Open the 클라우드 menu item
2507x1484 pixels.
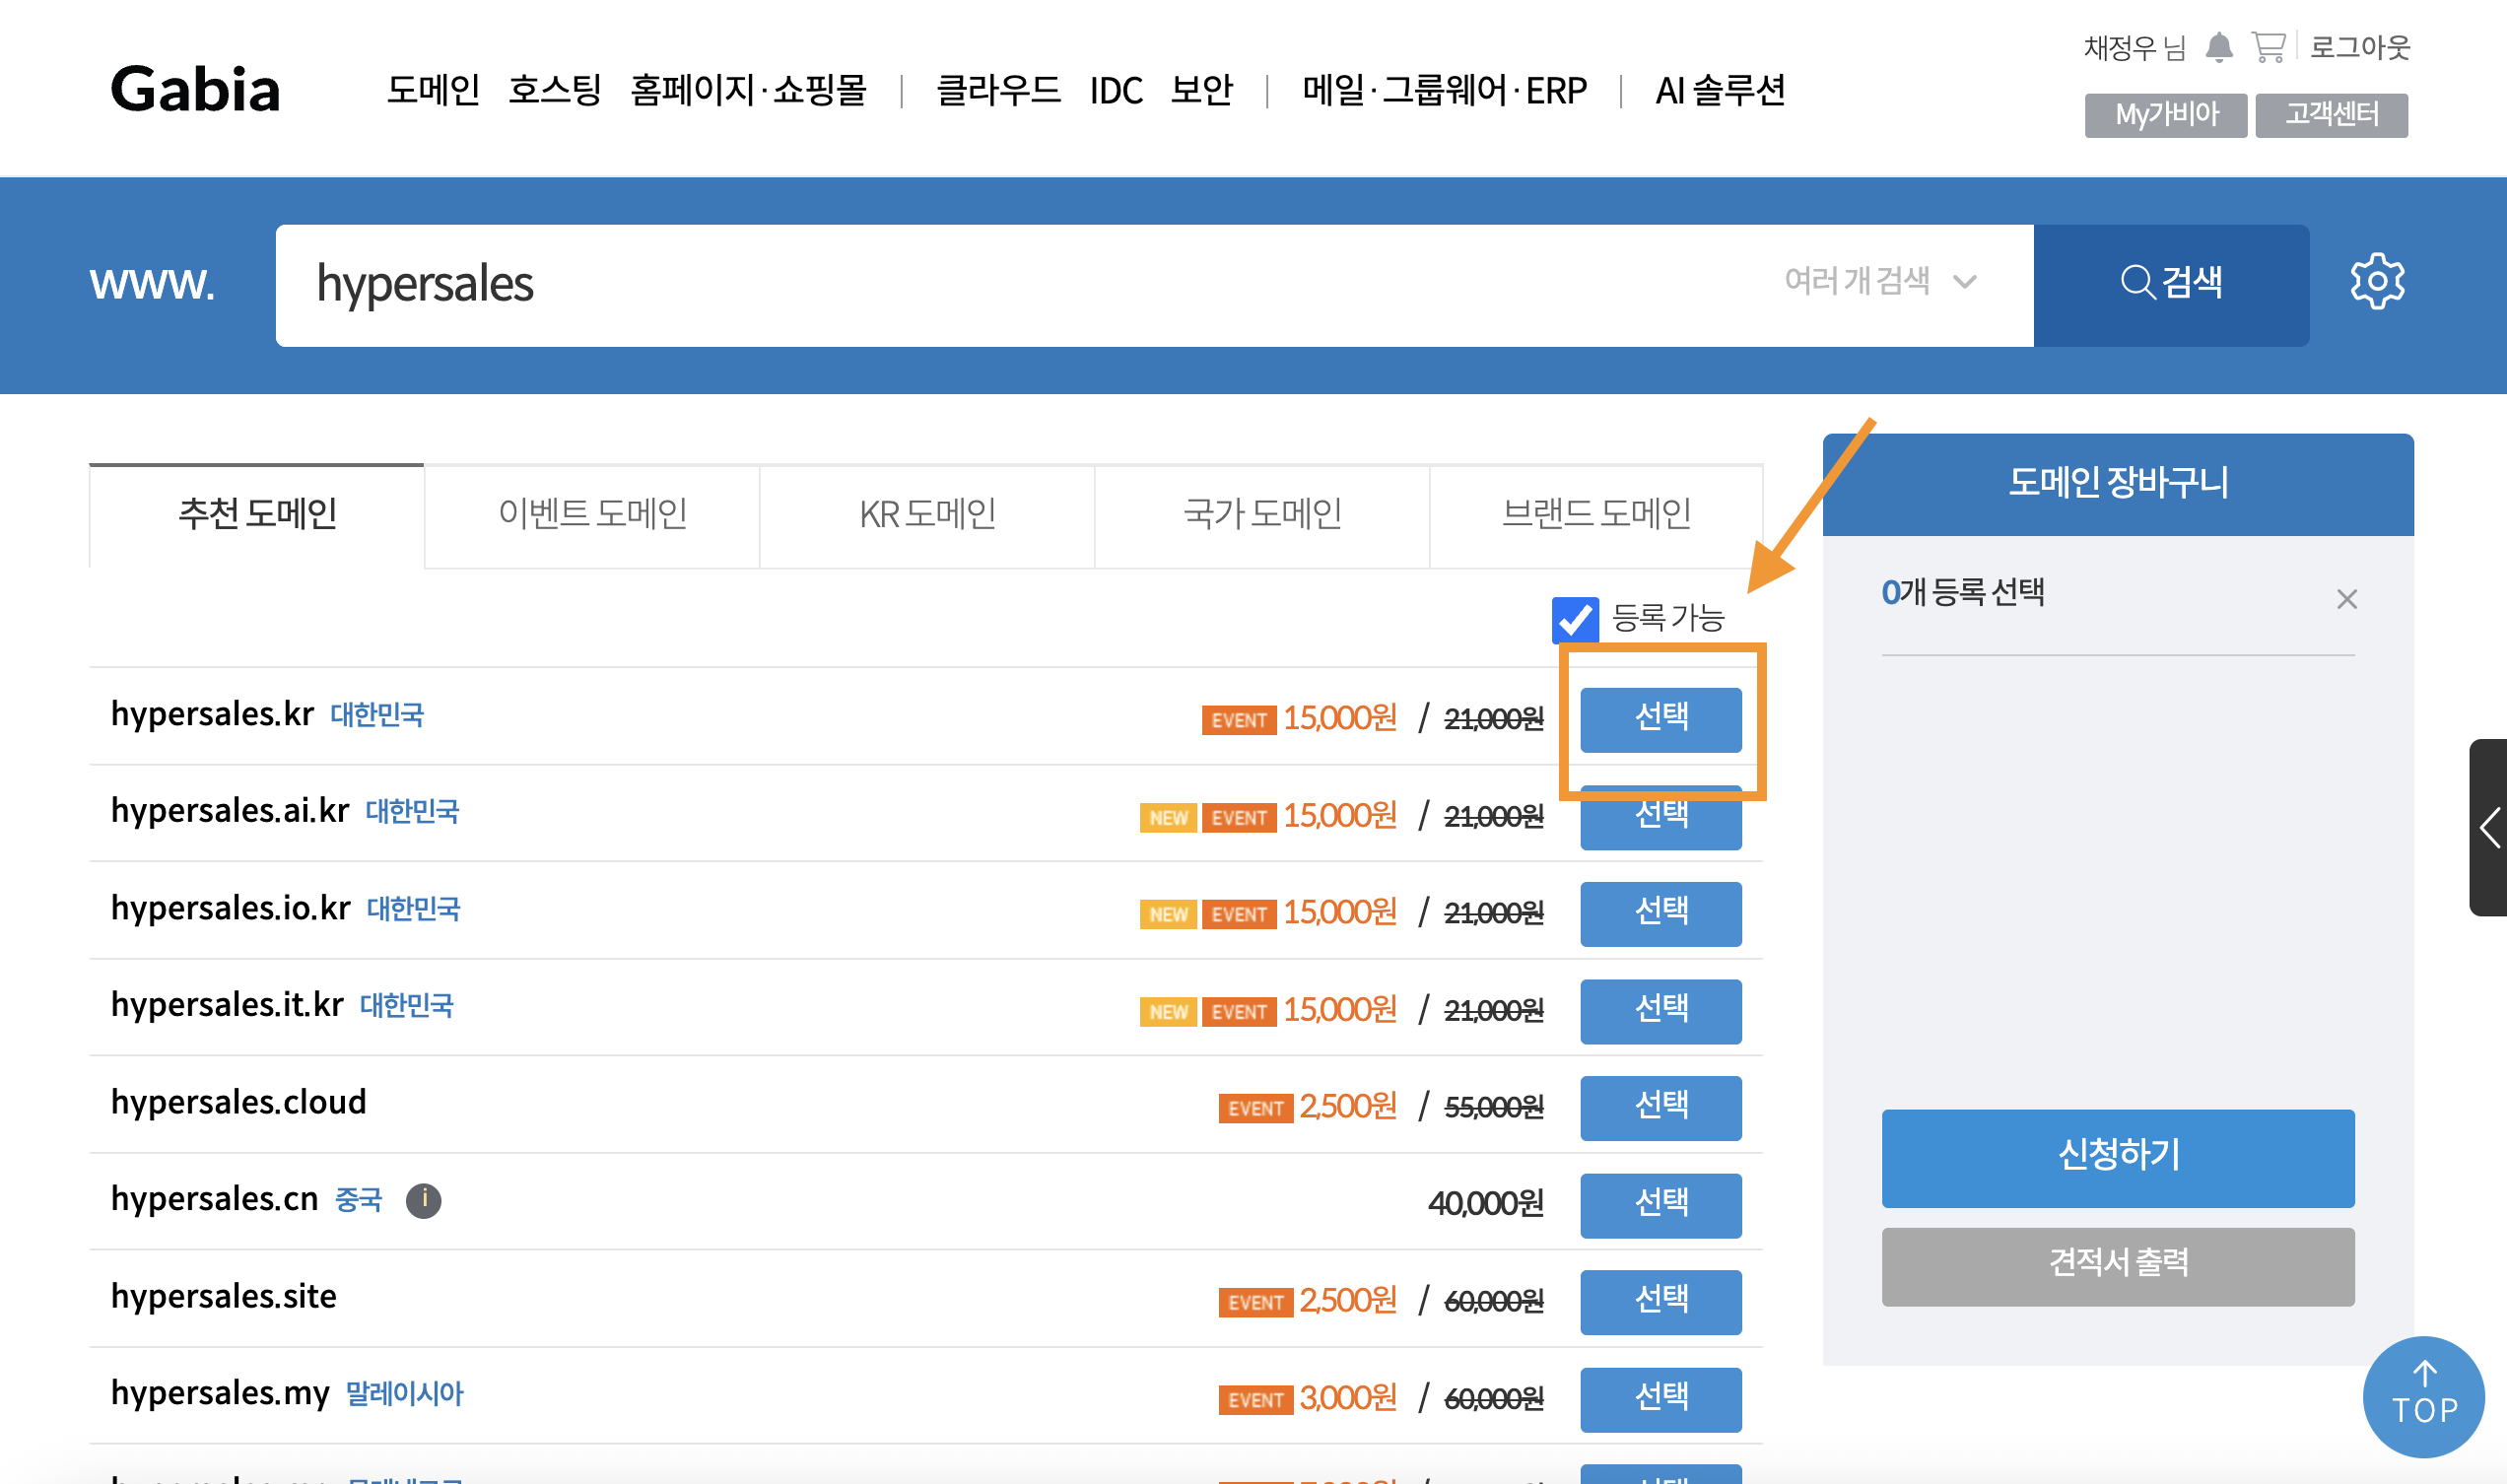(x=997, y=90)
